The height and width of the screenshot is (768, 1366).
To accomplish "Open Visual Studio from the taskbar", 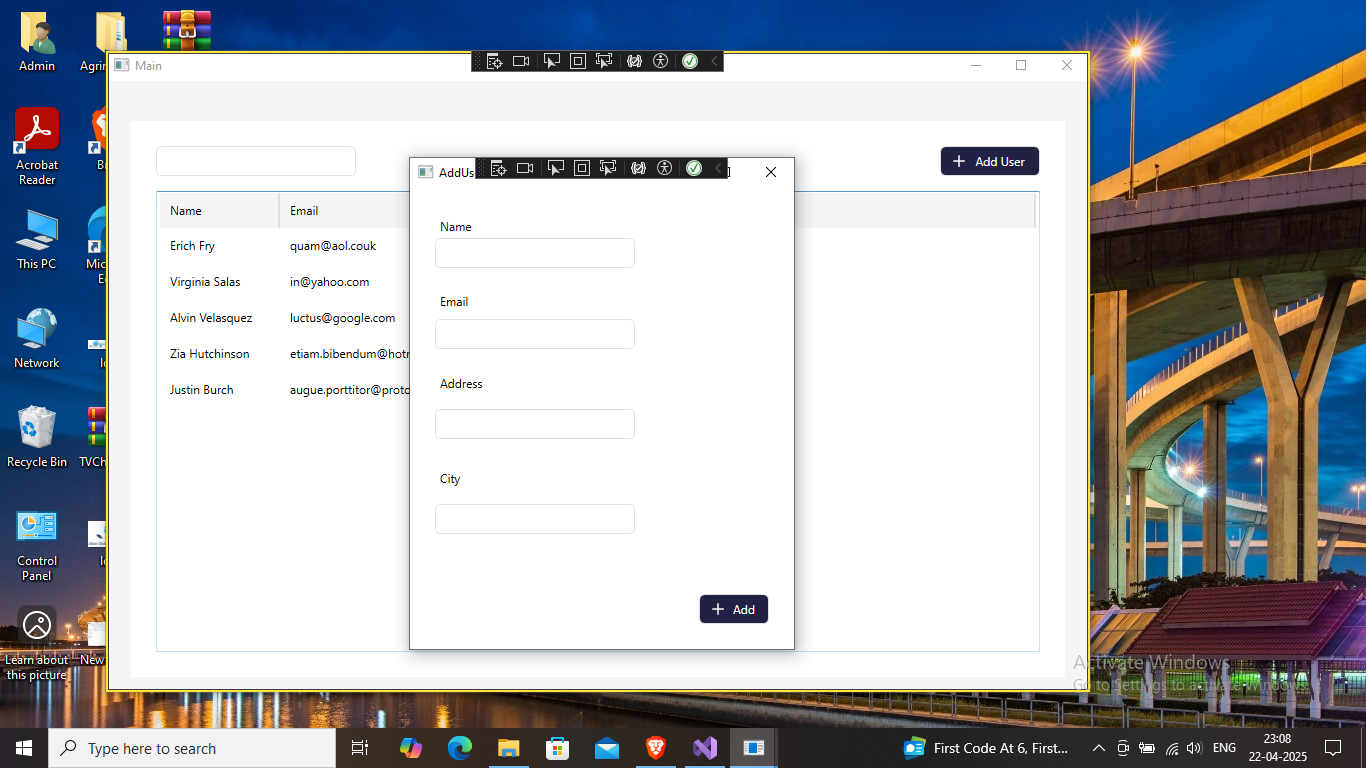I will [705, 748].
